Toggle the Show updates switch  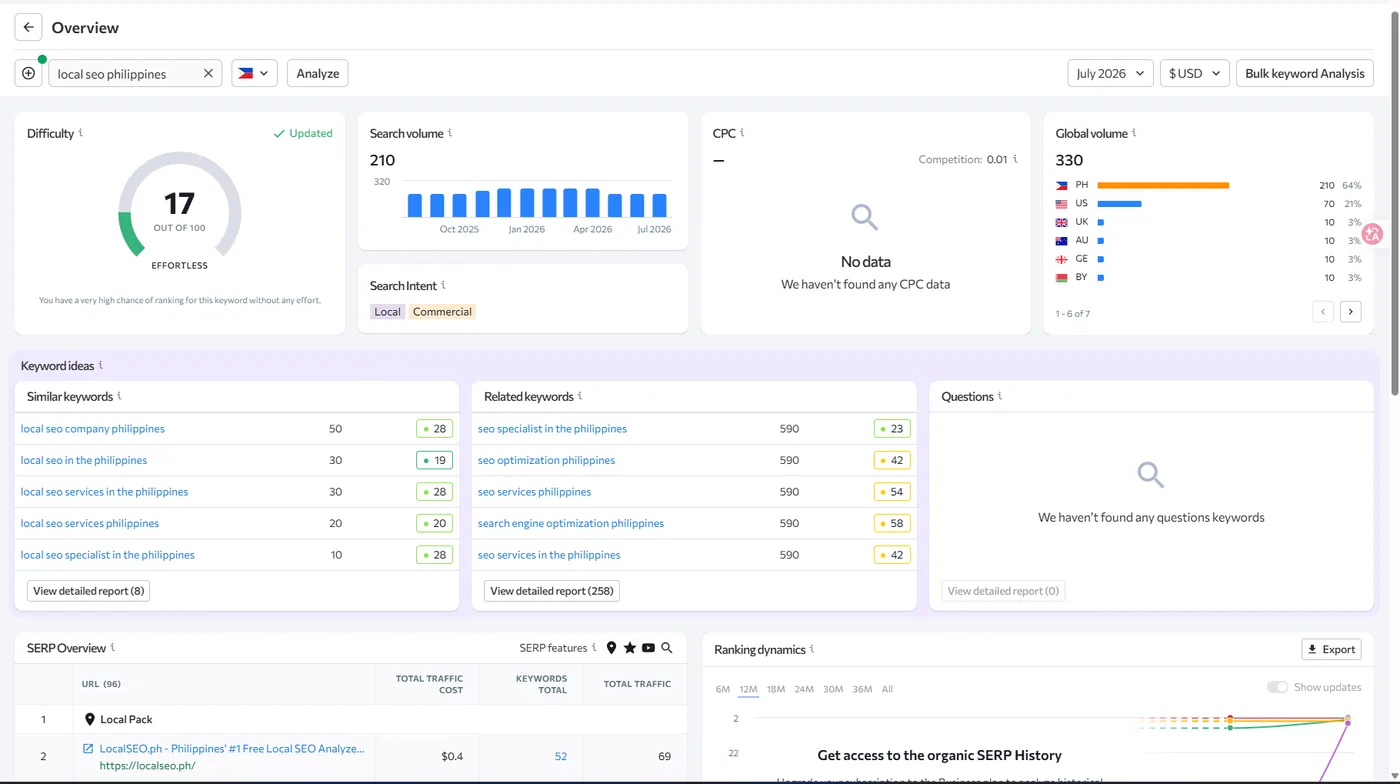1277,687
